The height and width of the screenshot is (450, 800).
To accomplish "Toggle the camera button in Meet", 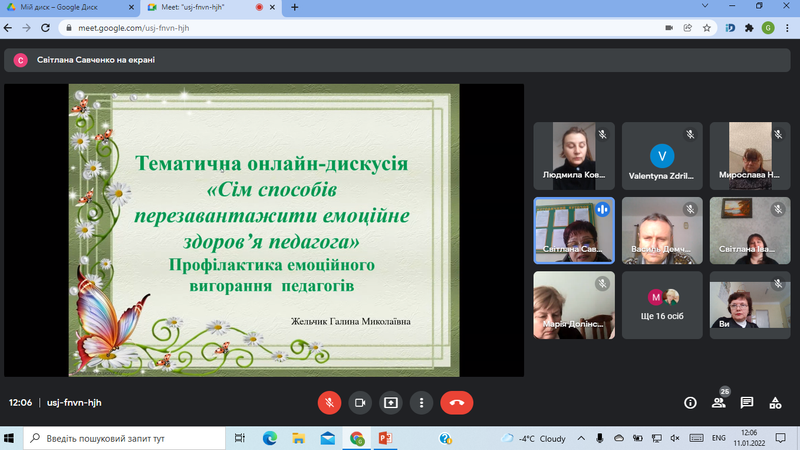I will pyautogui.click(x=360, y=403).
